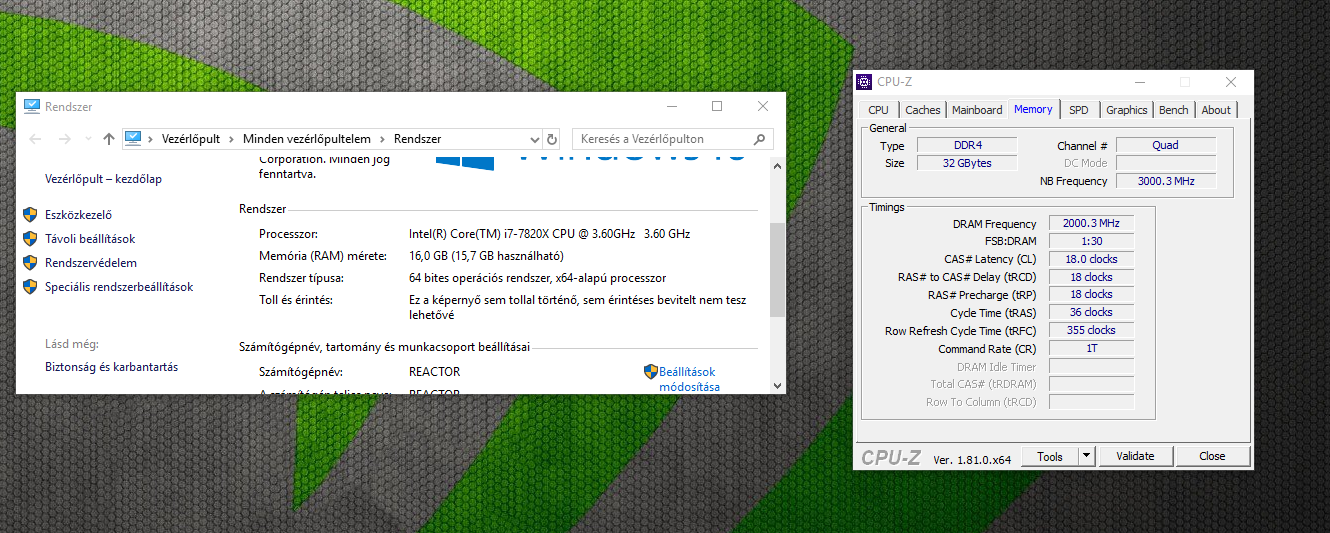Screen dimensions: 1330x533
Task: Click Command Rate 1T value
Action: (x=1091, y=349)
